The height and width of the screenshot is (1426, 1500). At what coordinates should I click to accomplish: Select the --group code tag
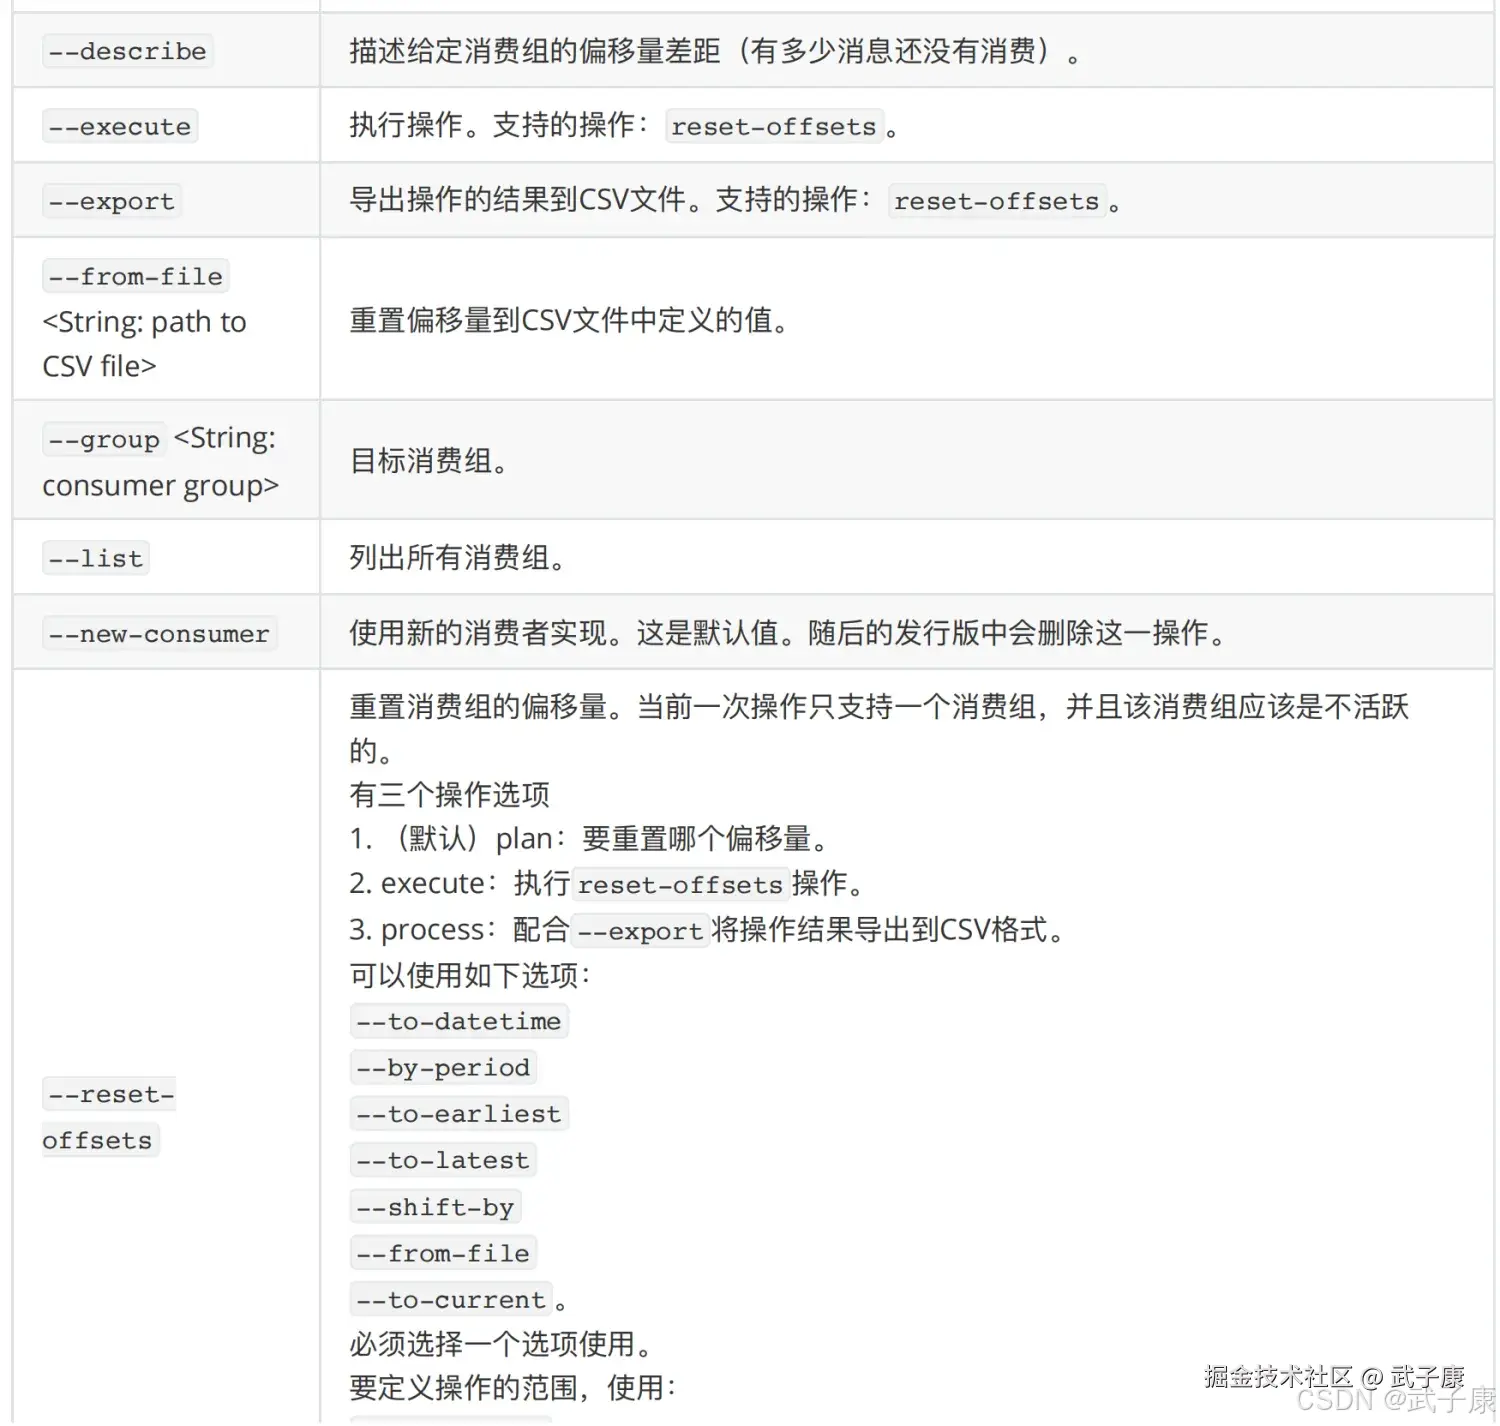tap(104, 439)
